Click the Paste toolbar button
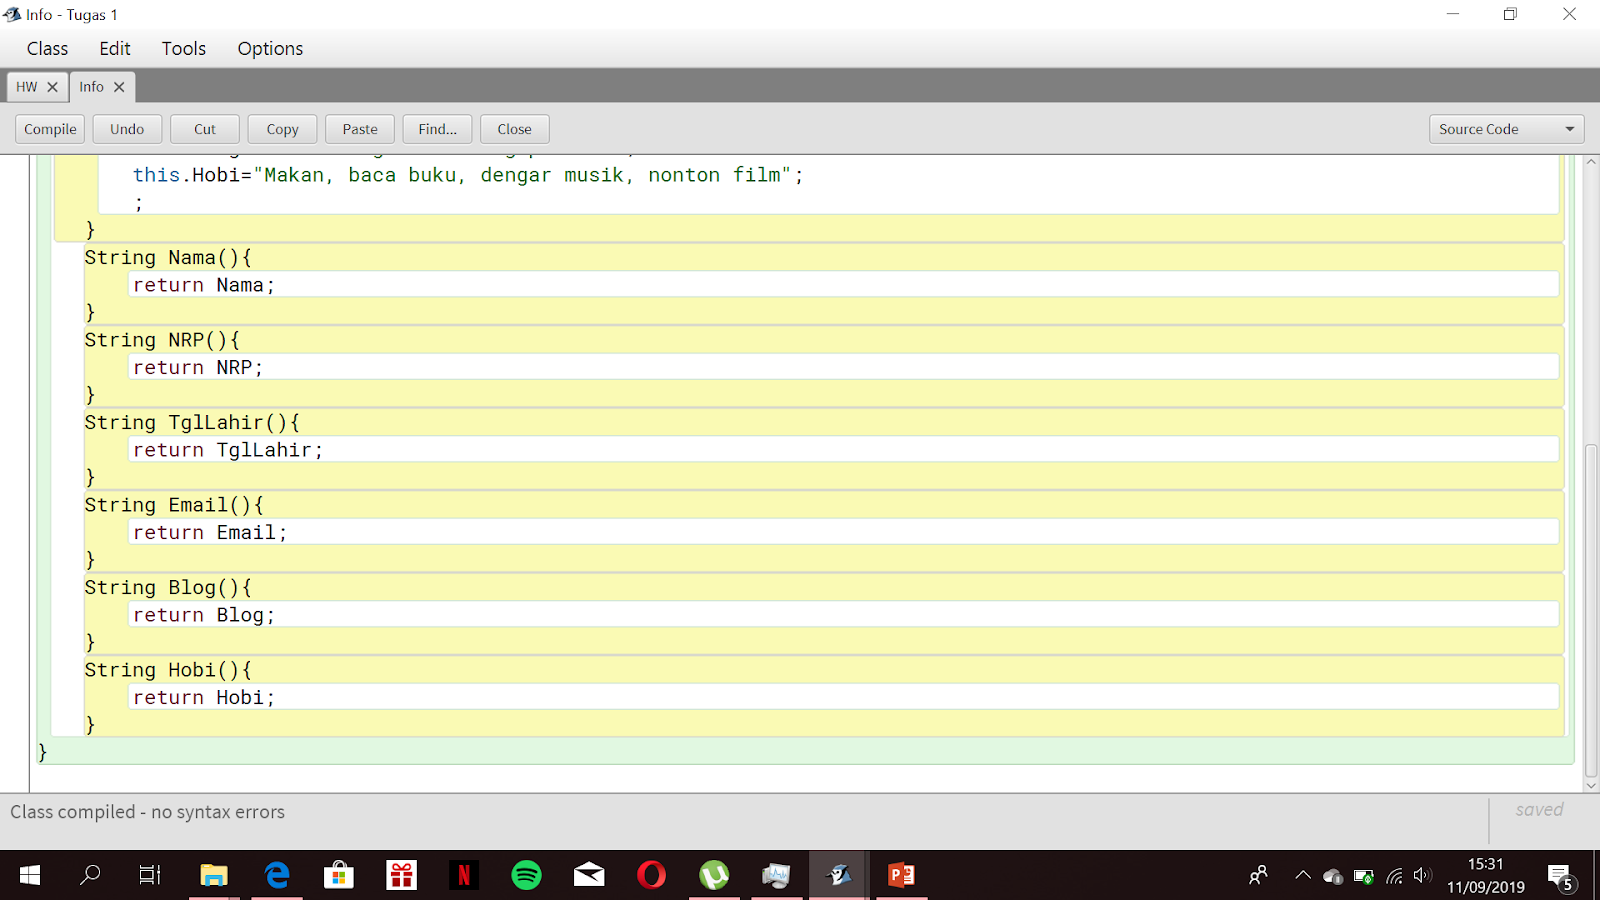The image size is (1600, 900). [359, 128]
